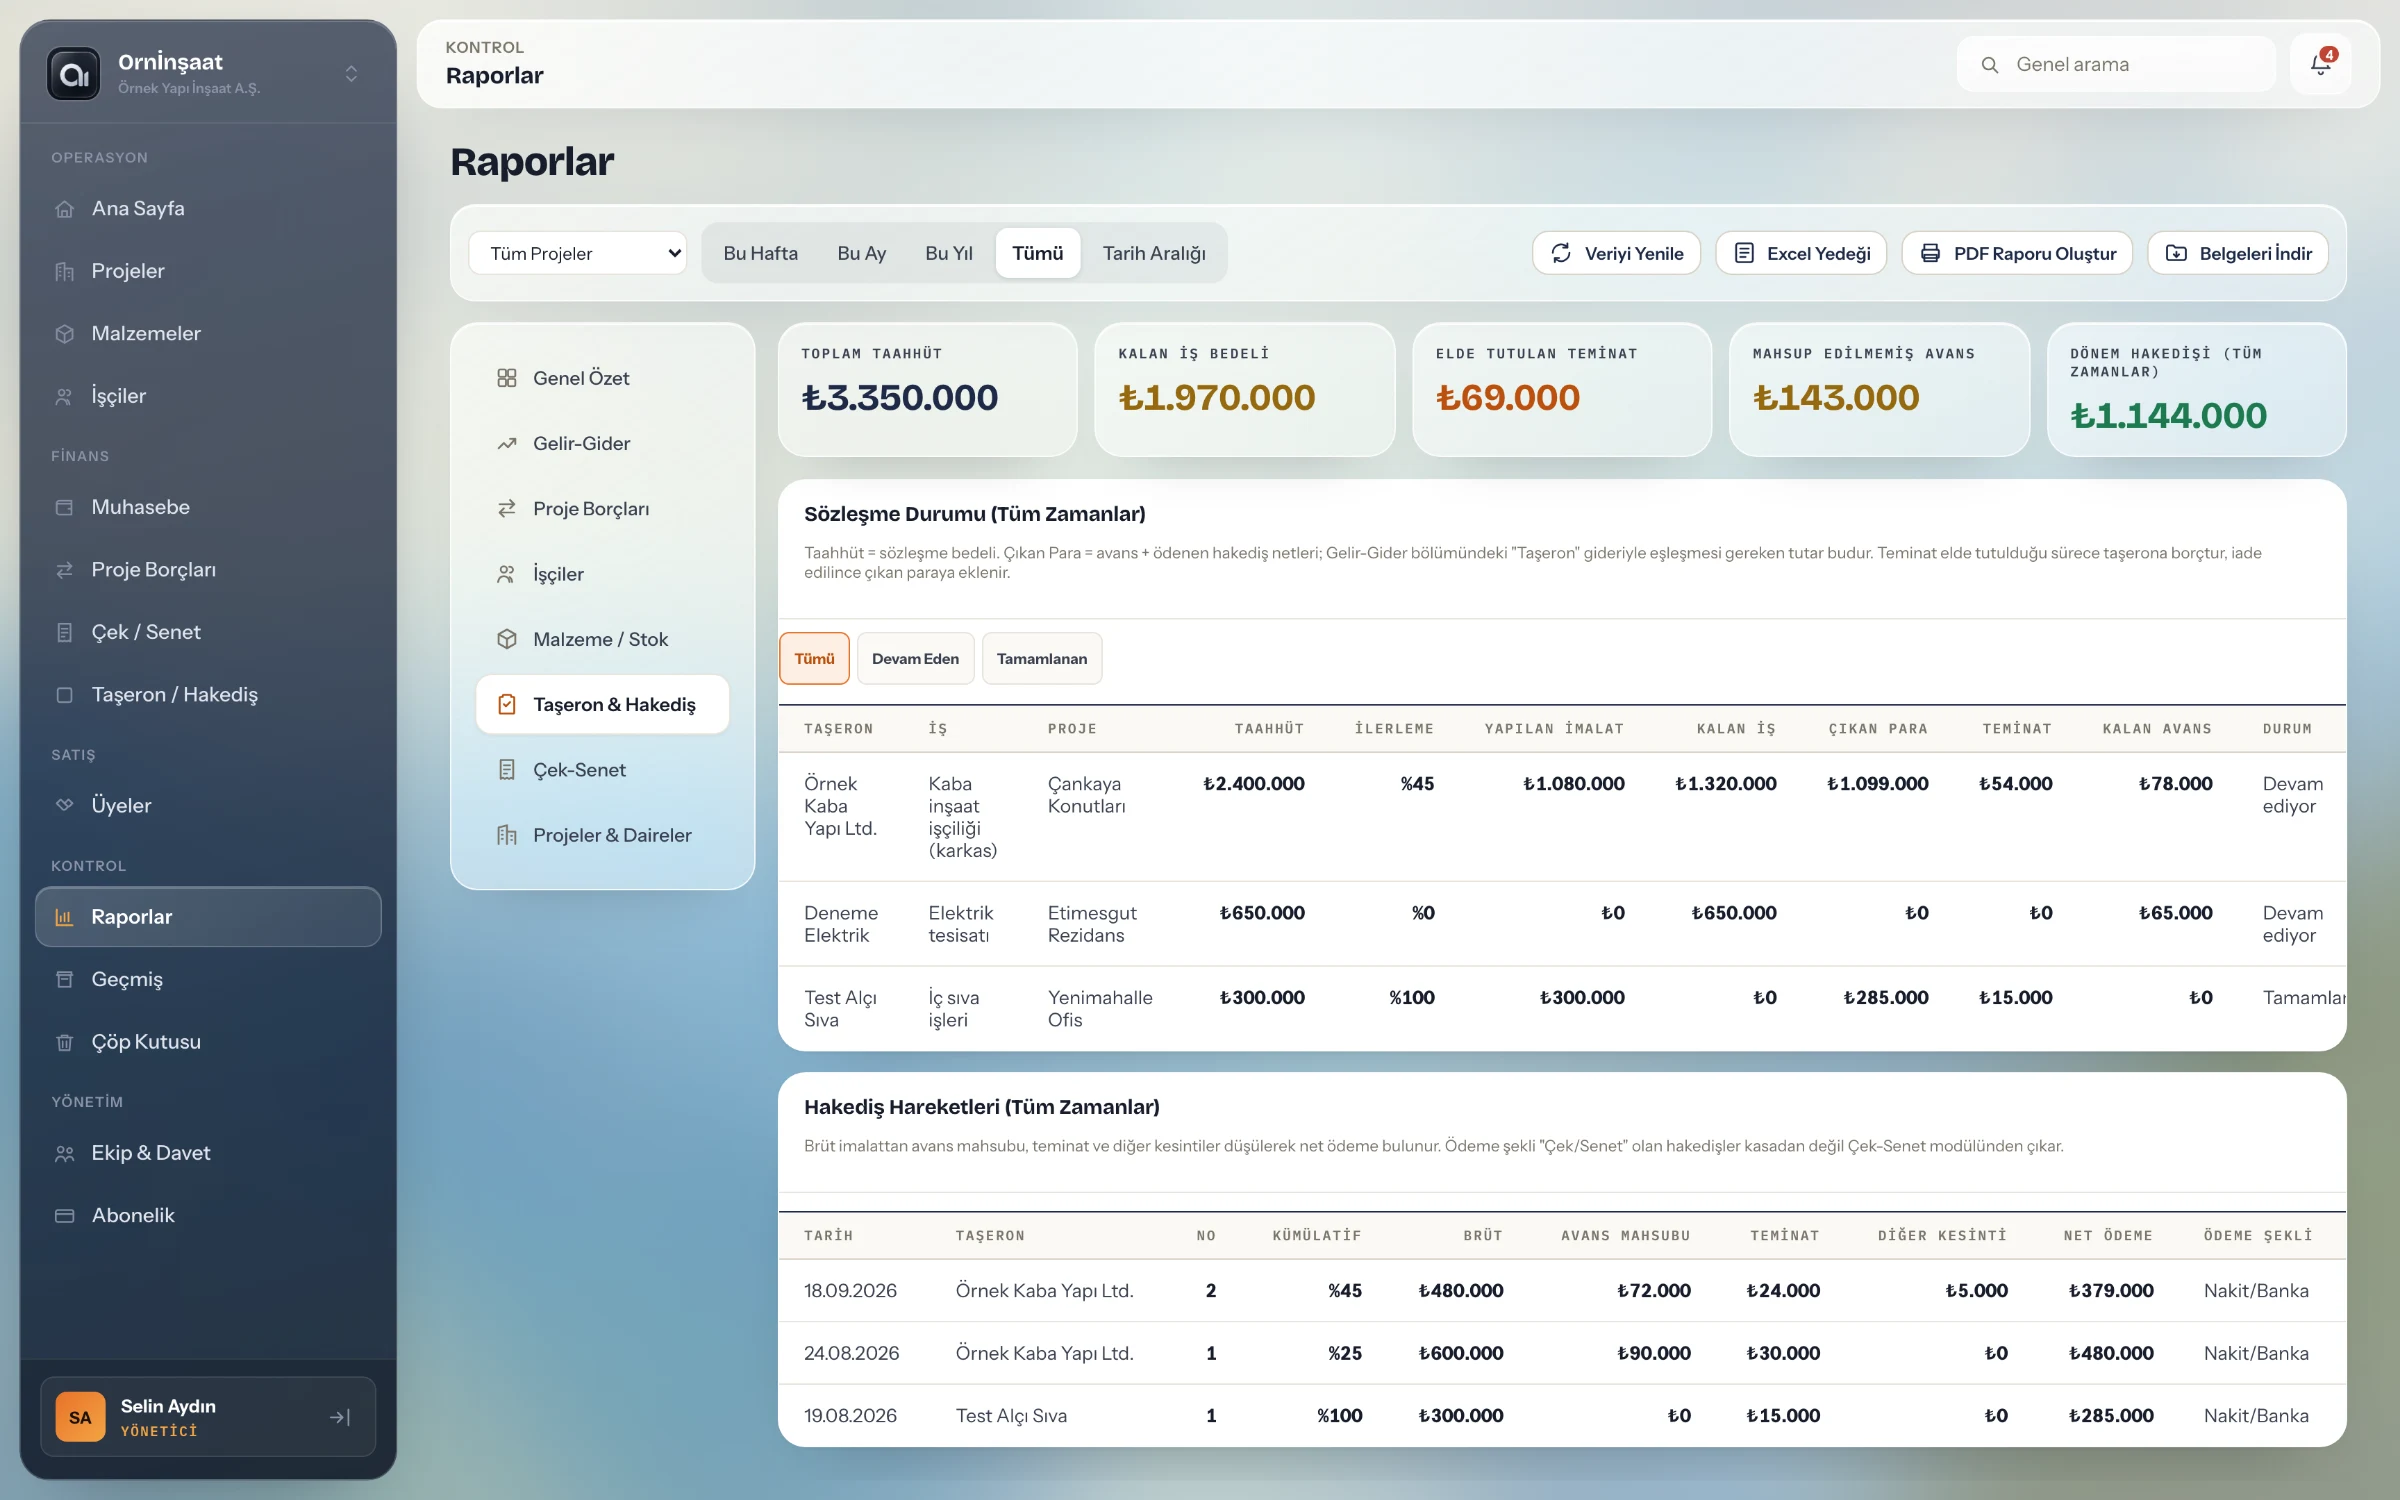Open Ana Sayfa from the sidebar
The width and height of the screenshot is (2400, 1500).
(208, 208)
